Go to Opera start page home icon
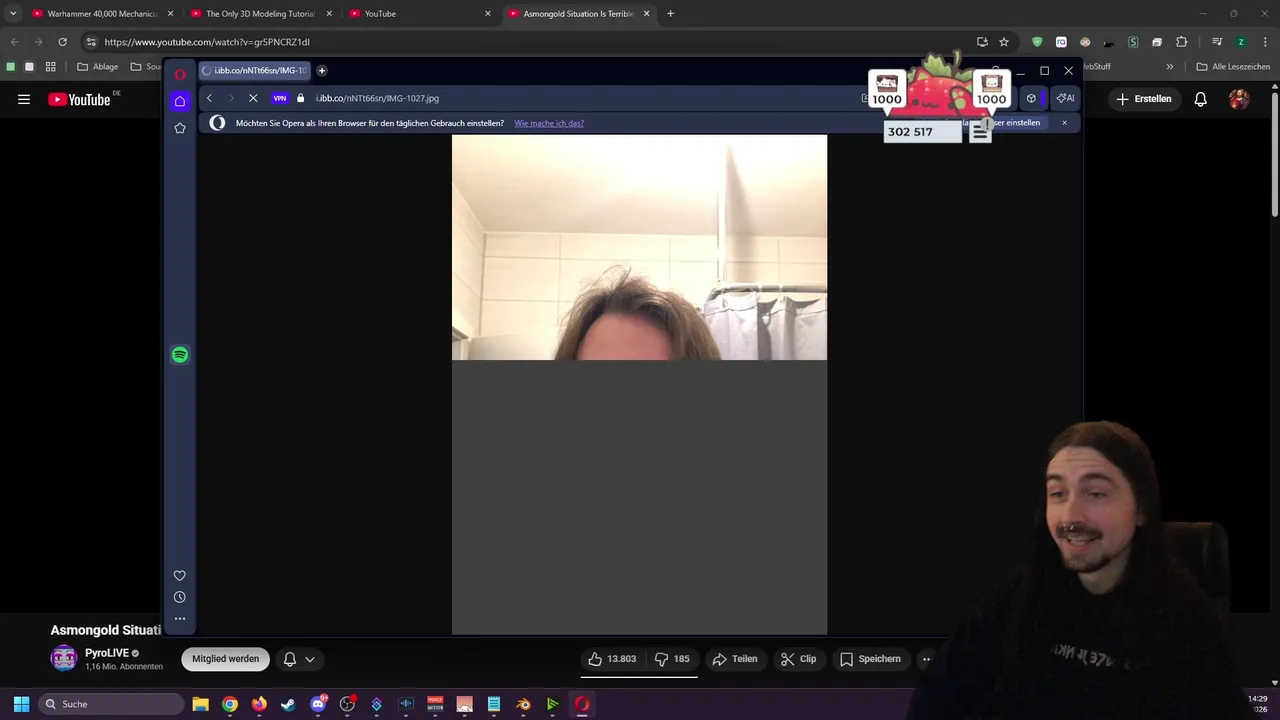Screen dimensions: 1280x720 180,101
